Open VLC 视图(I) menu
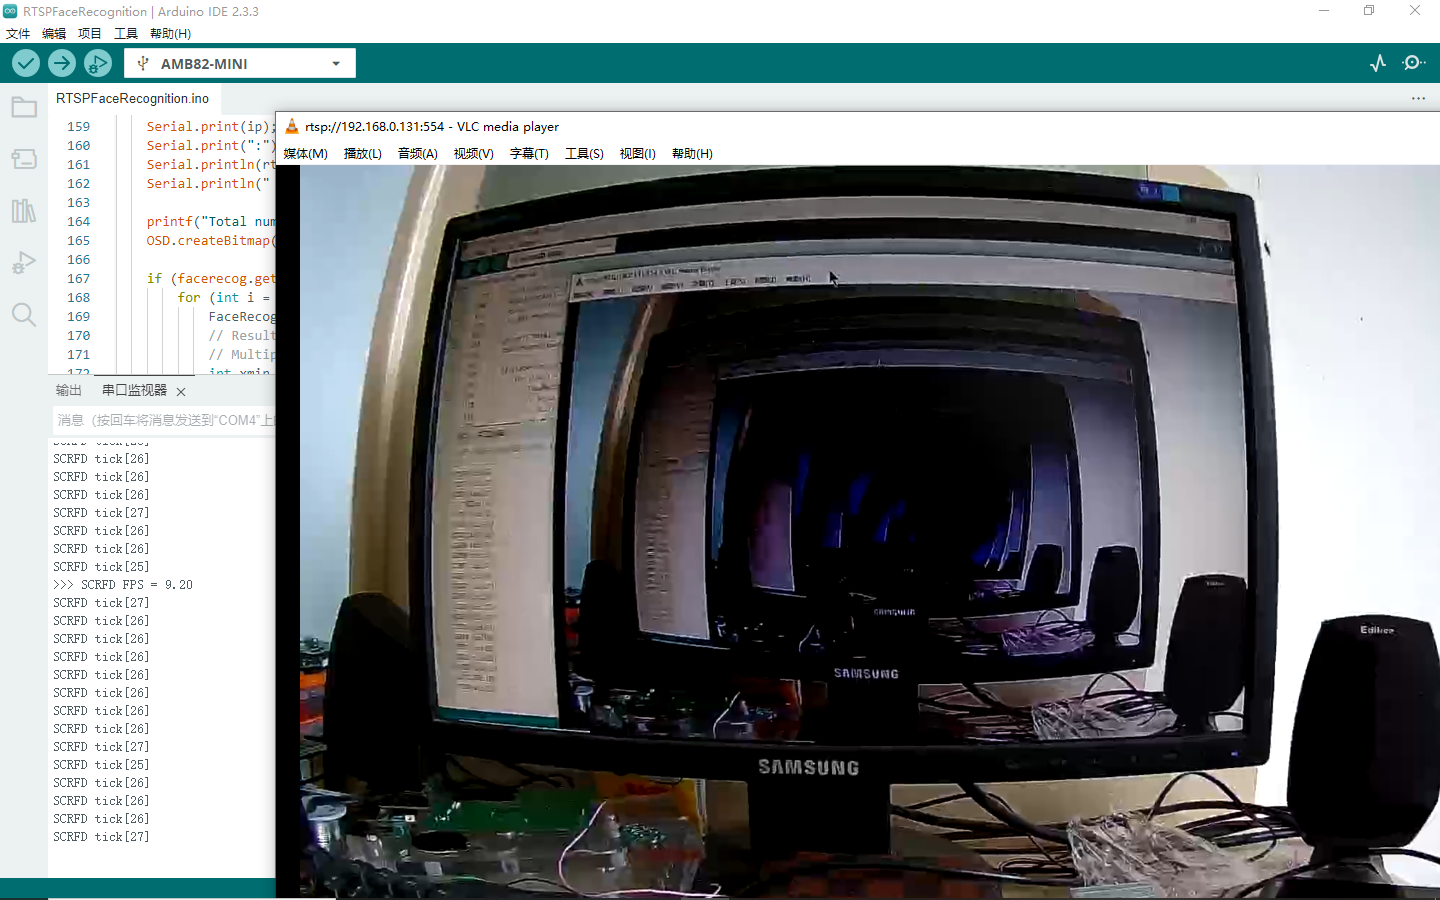 coord(637,153)
